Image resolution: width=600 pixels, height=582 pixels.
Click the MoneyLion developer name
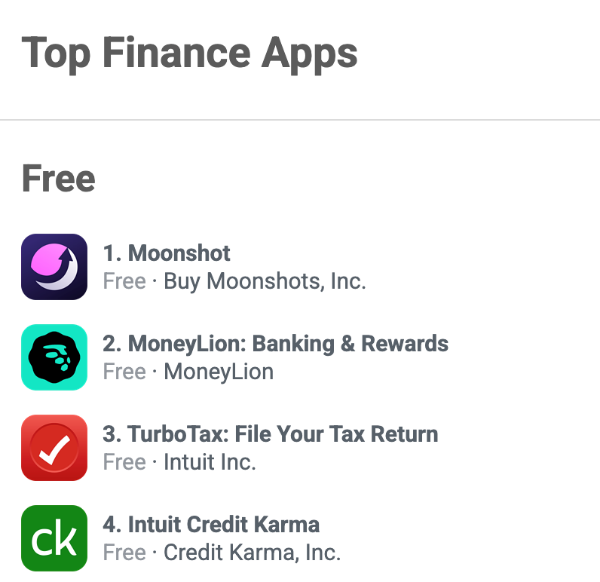[x=218, y=372]
